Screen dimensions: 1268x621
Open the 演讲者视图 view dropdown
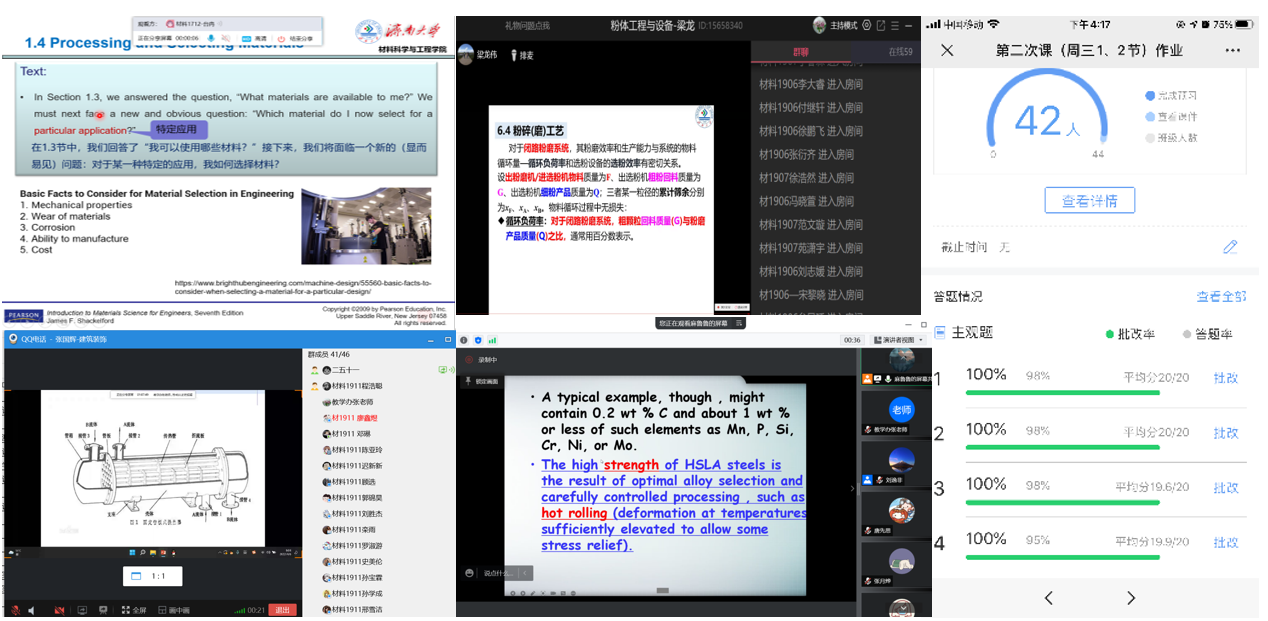[x=893, y=340]
